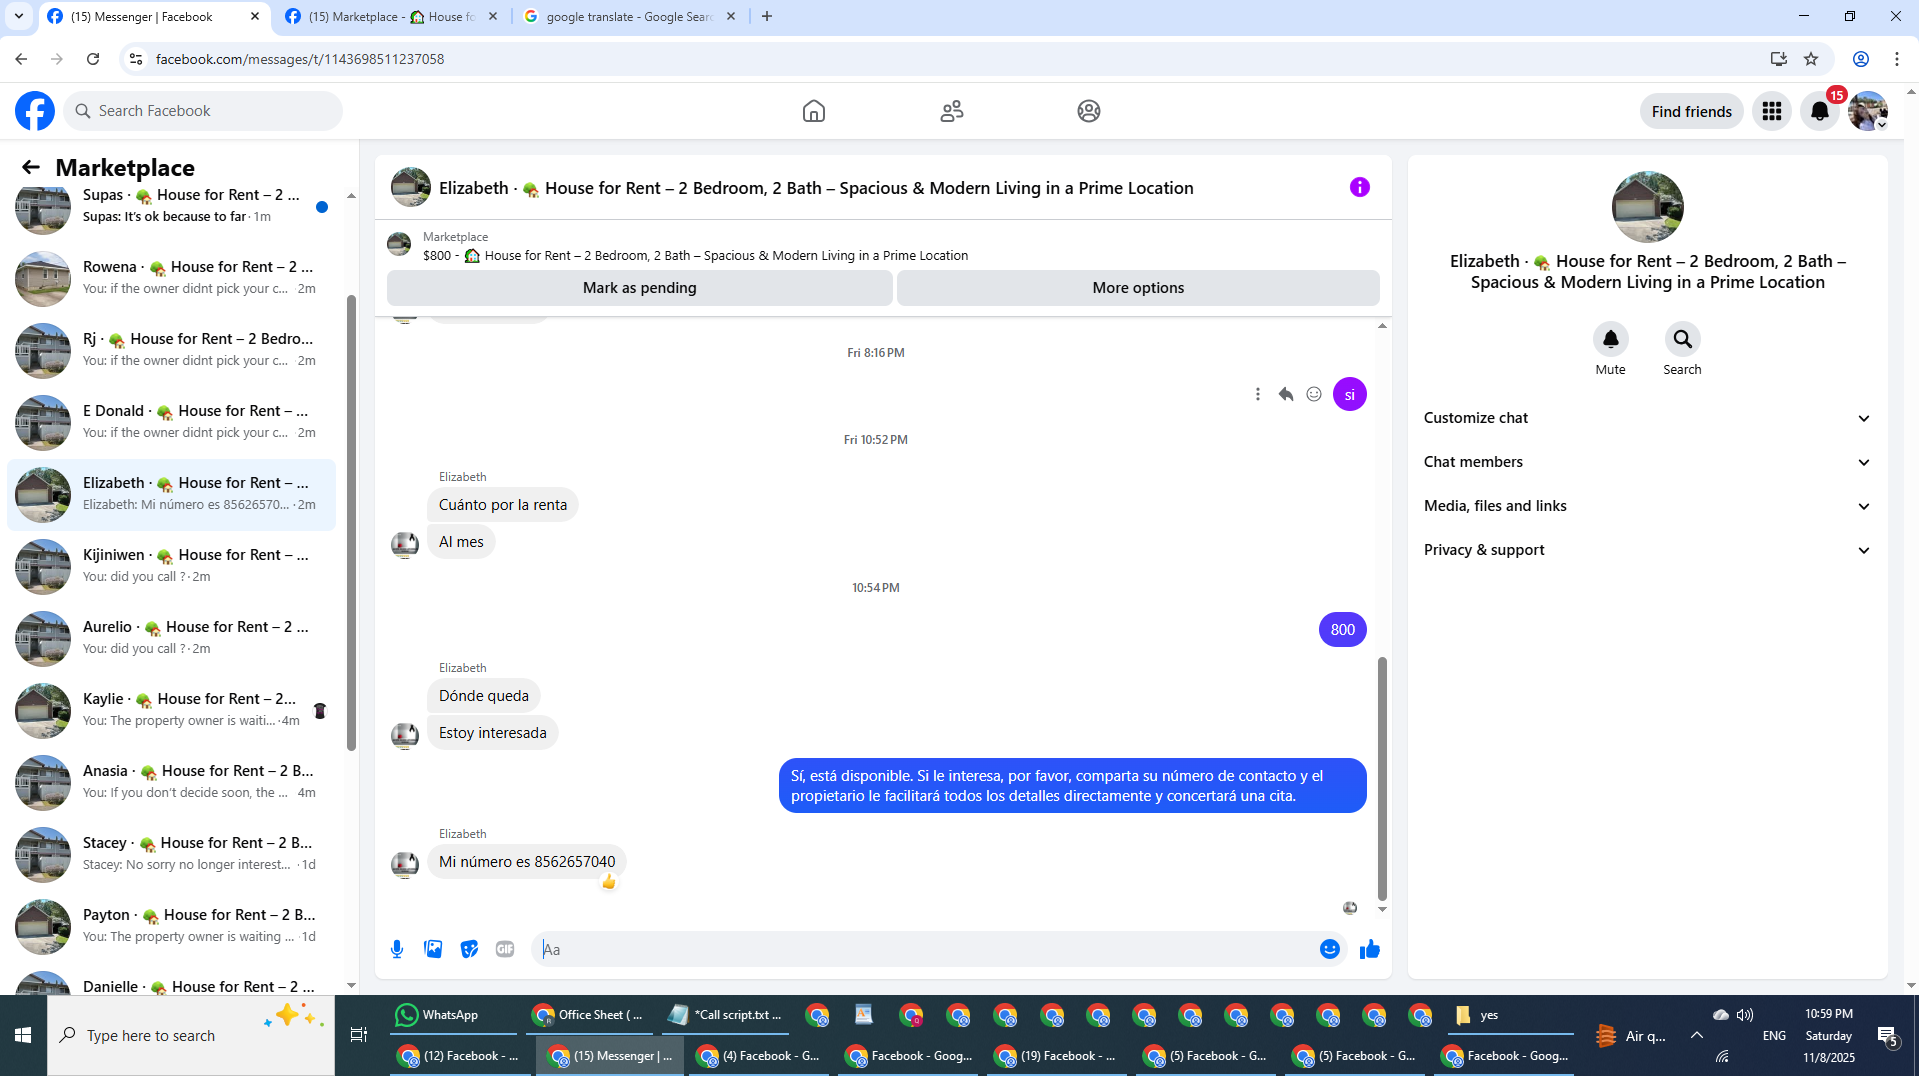Click the conversation list scrollbar thumb
The height and width of the screenshot is (1076, 1919).
pos(351,522)
